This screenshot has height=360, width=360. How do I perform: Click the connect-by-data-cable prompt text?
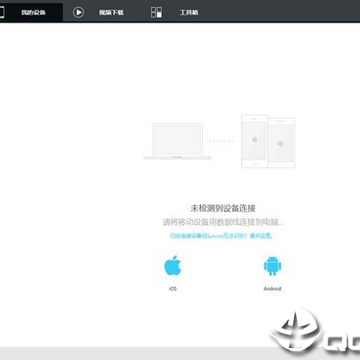223,222
